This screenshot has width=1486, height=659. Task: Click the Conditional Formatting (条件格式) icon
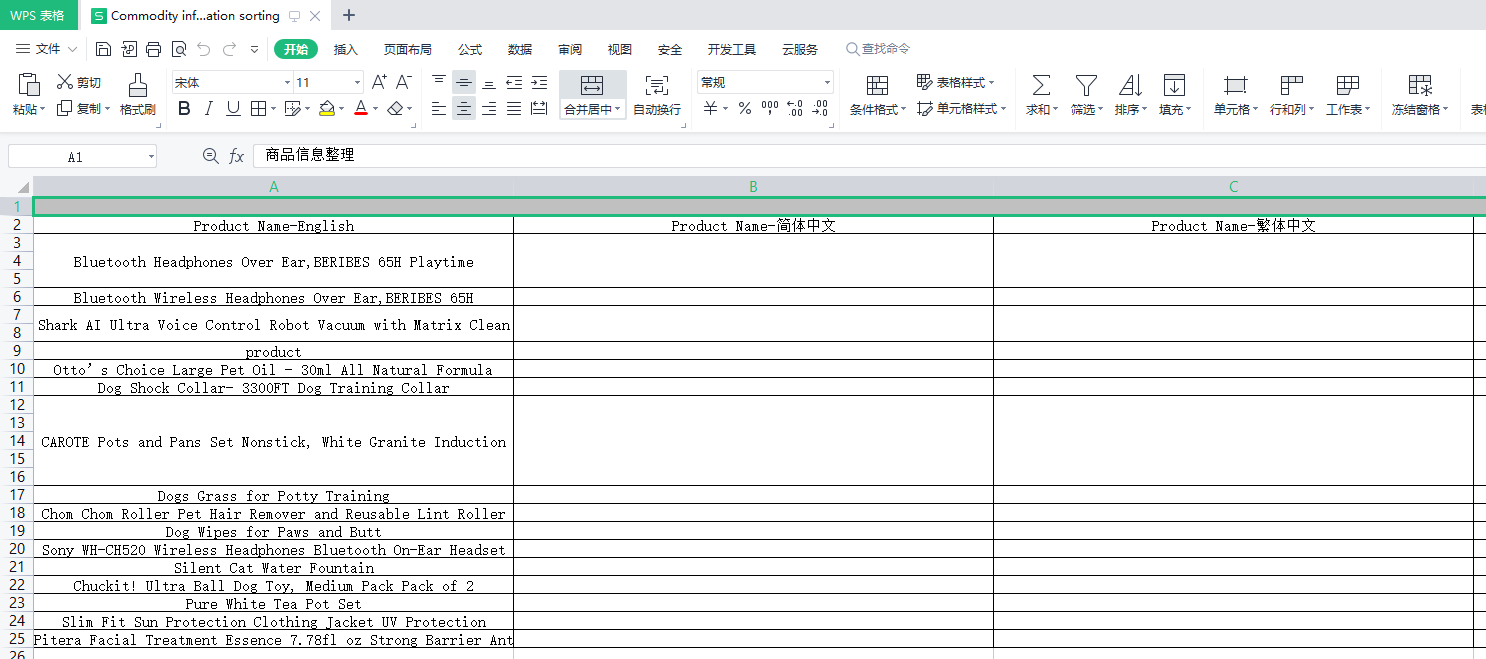tap(877, 85)
